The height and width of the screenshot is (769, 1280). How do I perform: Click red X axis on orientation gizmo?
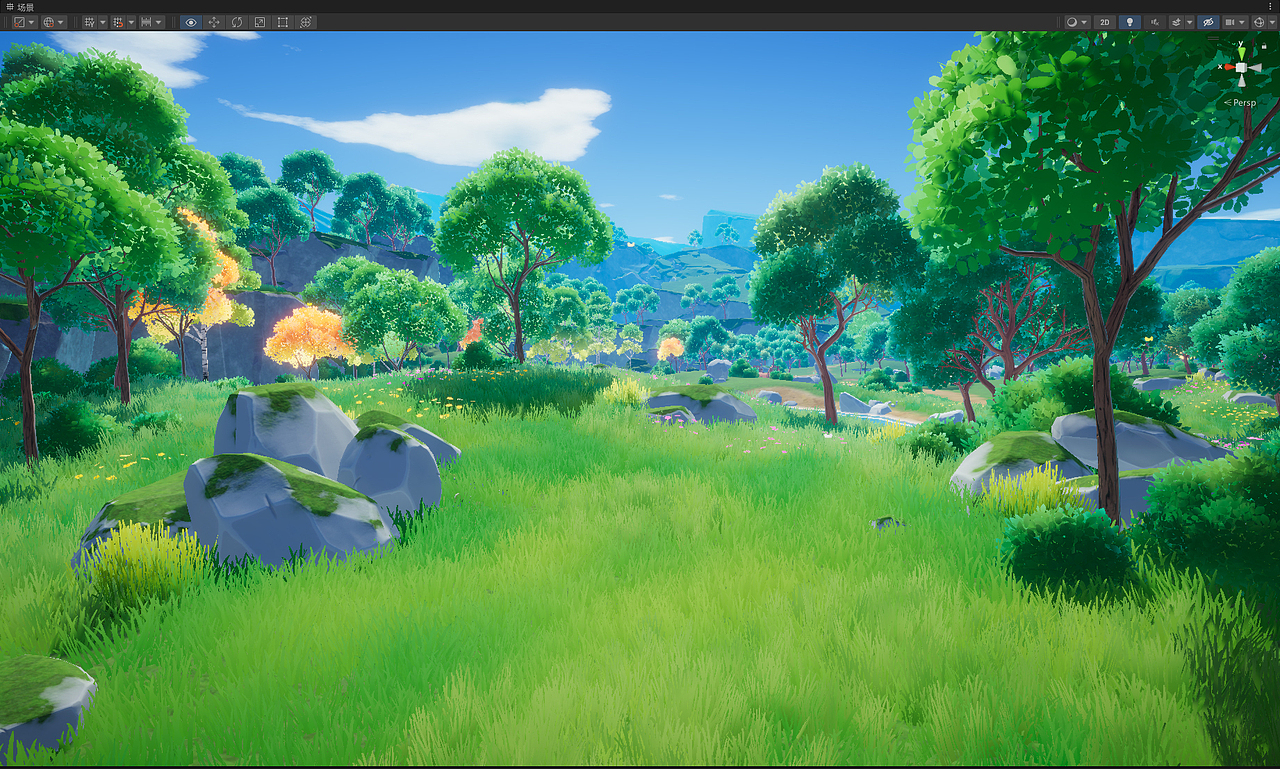point(1229,67)
